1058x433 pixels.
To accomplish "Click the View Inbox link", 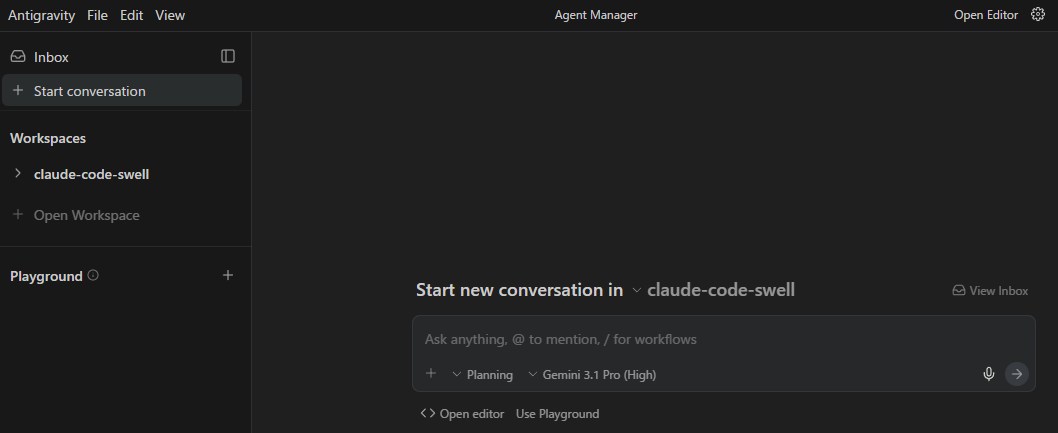I will [x=990, y=291].
